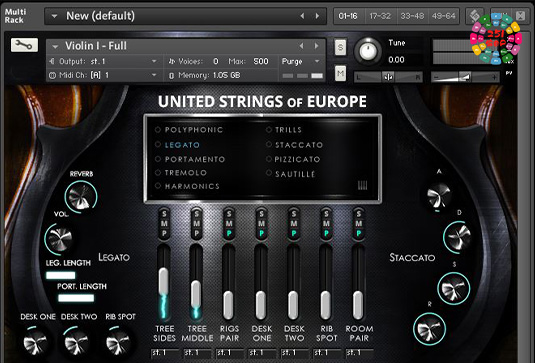The image size is (535, 363).
Task: Solo the Tree Sides mic channel
Action: (x=164, y=214)
